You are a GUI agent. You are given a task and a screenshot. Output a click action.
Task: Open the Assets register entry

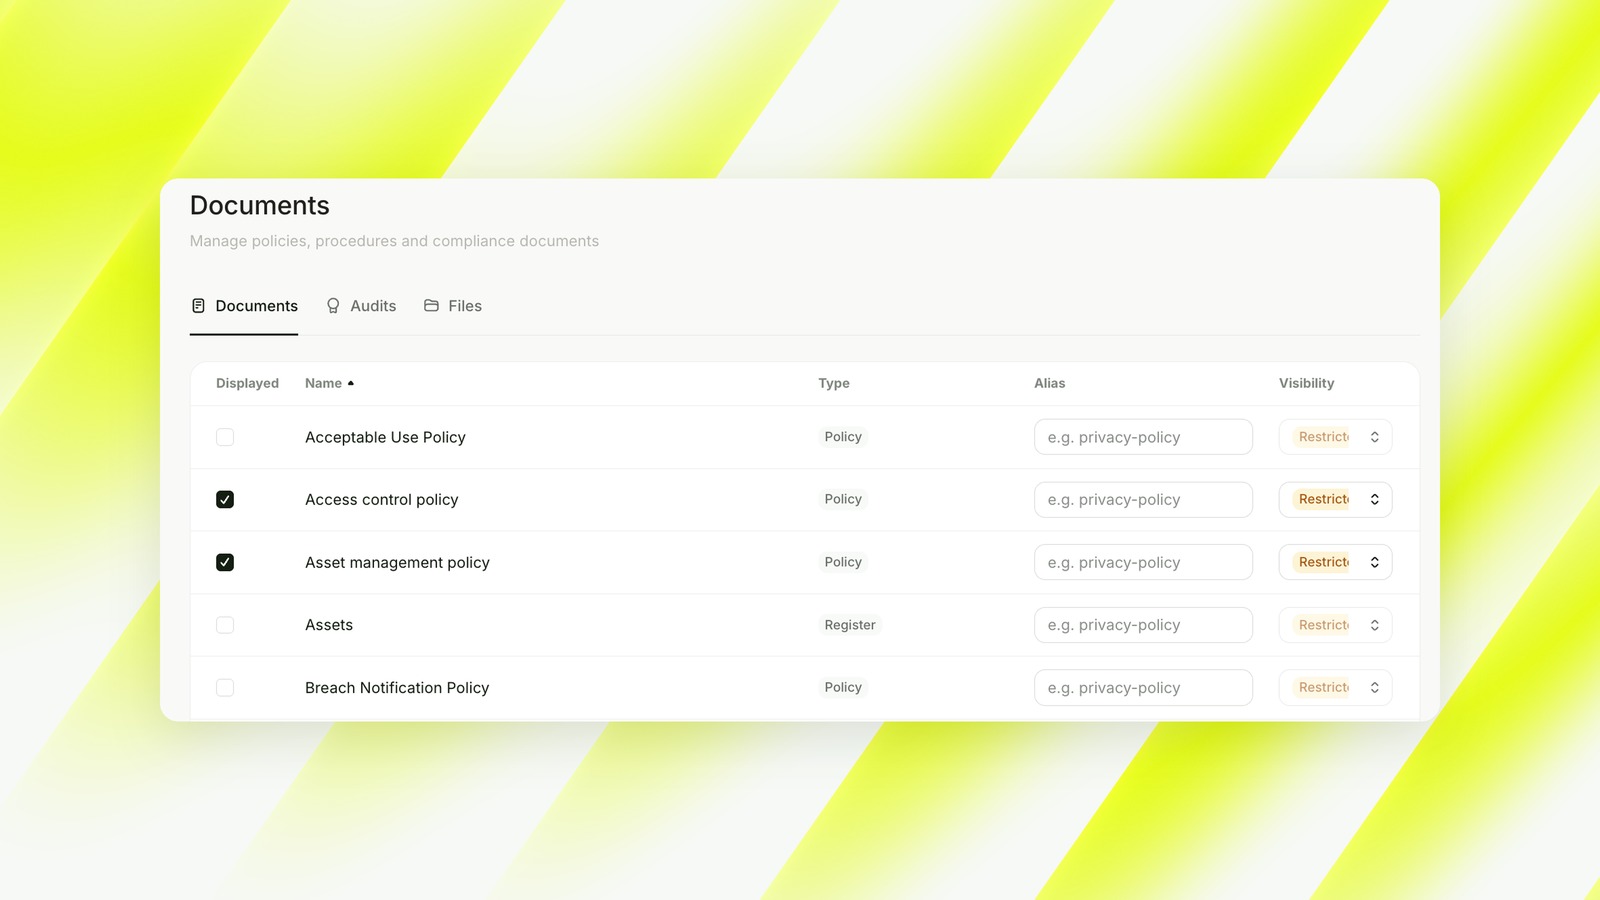(x=329, y=625)
